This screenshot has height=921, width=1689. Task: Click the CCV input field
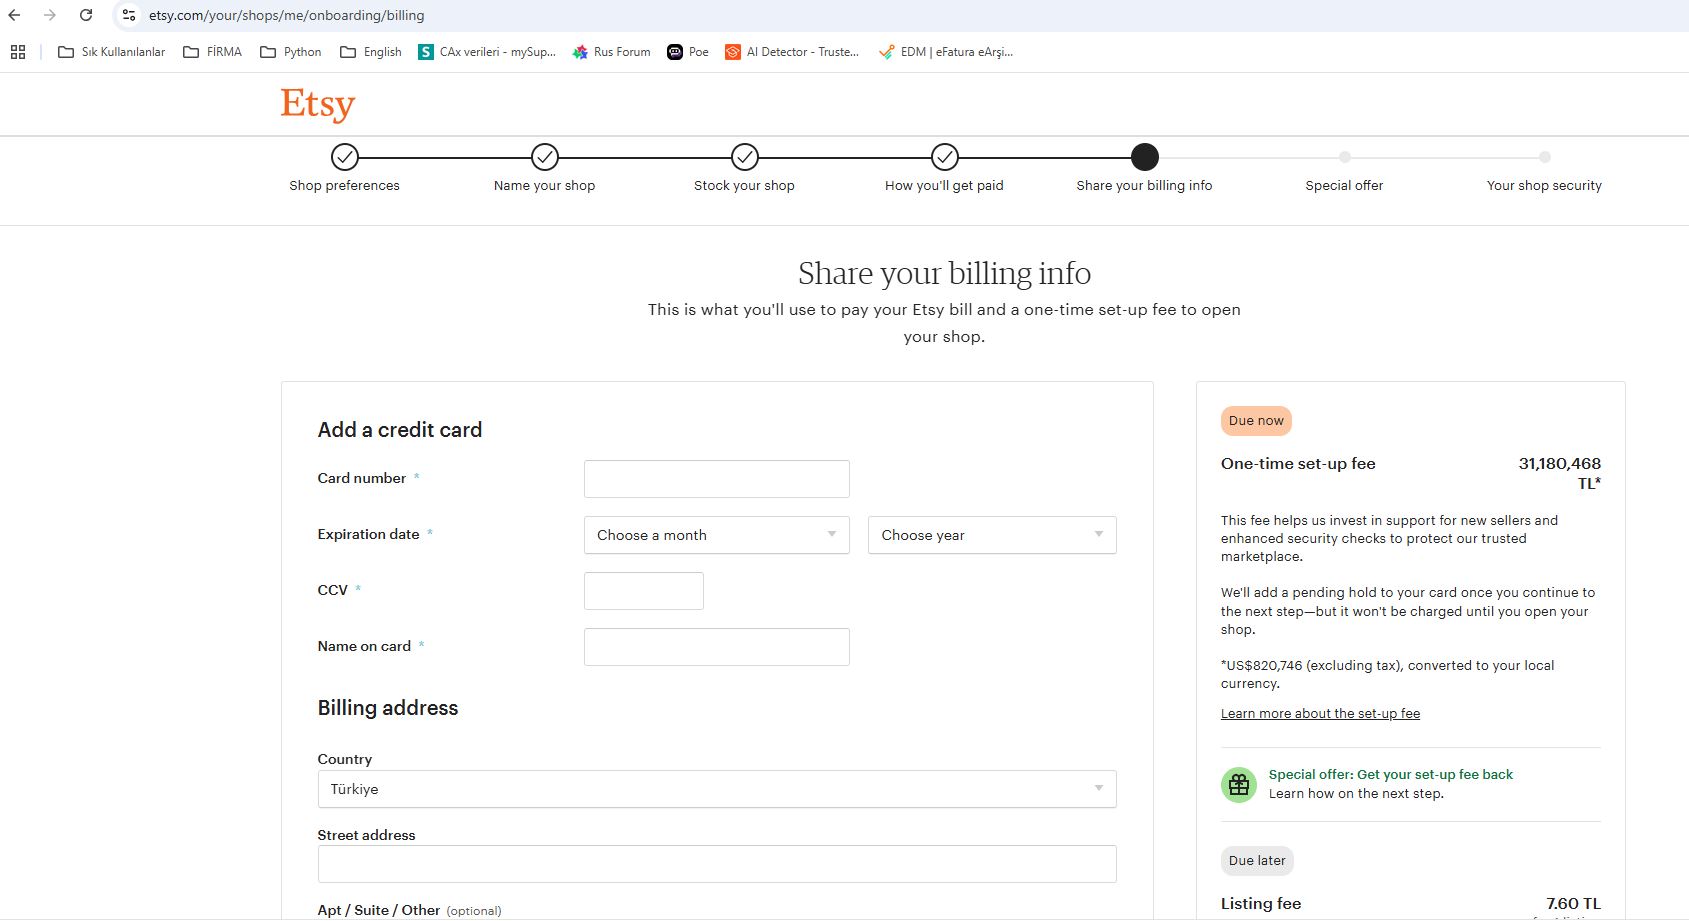pyautogui.click(x=644, y=591)
